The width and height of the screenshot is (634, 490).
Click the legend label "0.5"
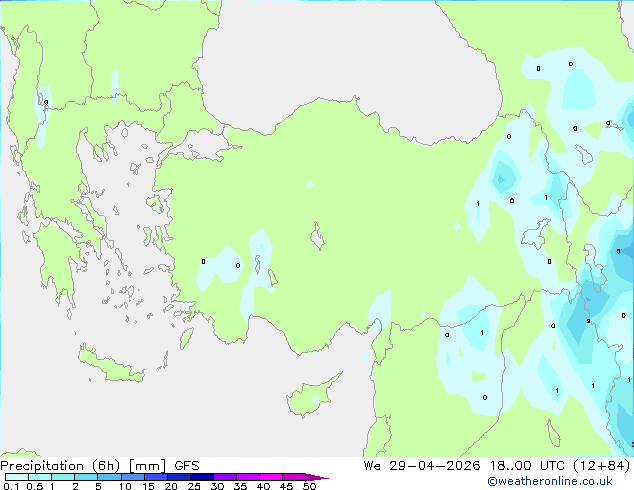(x=34, y=486)
